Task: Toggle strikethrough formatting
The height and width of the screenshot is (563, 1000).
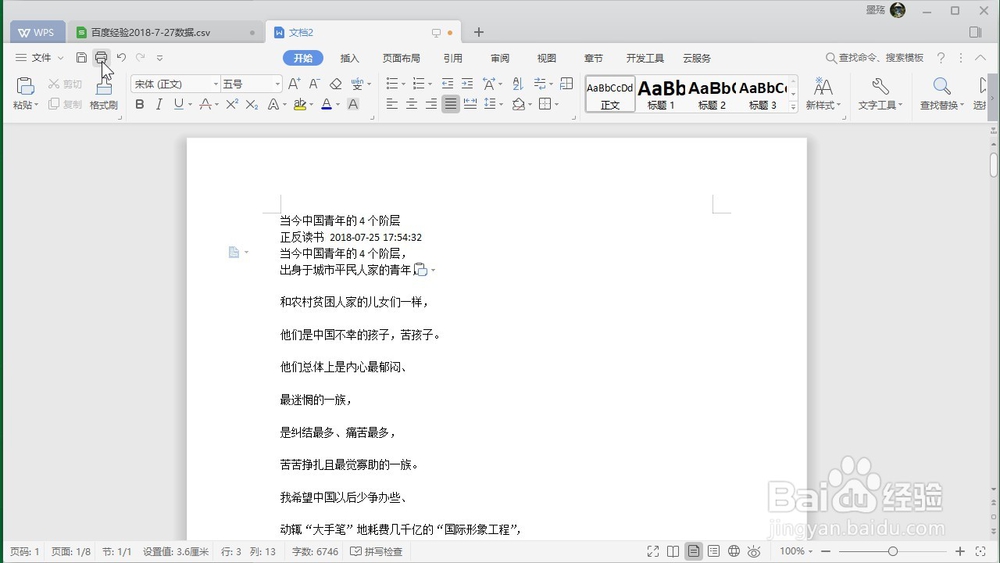Action: (x=205, y=104)
